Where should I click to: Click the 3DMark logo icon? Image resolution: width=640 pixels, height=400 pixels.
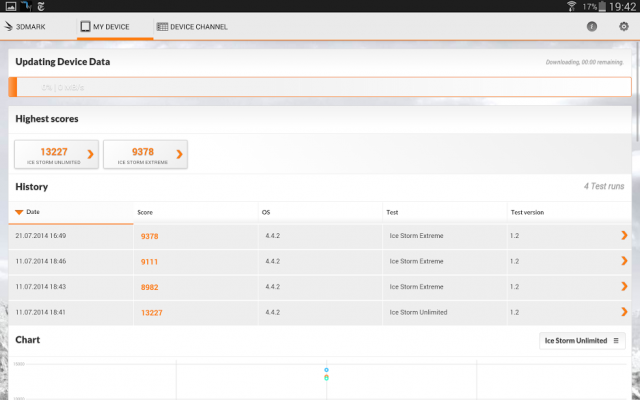click(x=8, y=27)
